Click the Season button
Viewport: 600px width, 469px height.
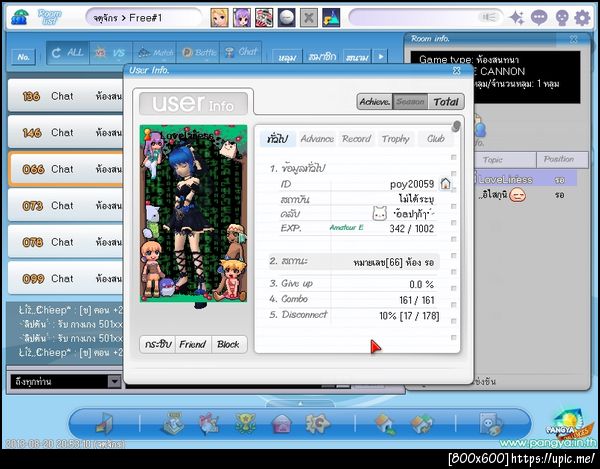click(410, 102)
